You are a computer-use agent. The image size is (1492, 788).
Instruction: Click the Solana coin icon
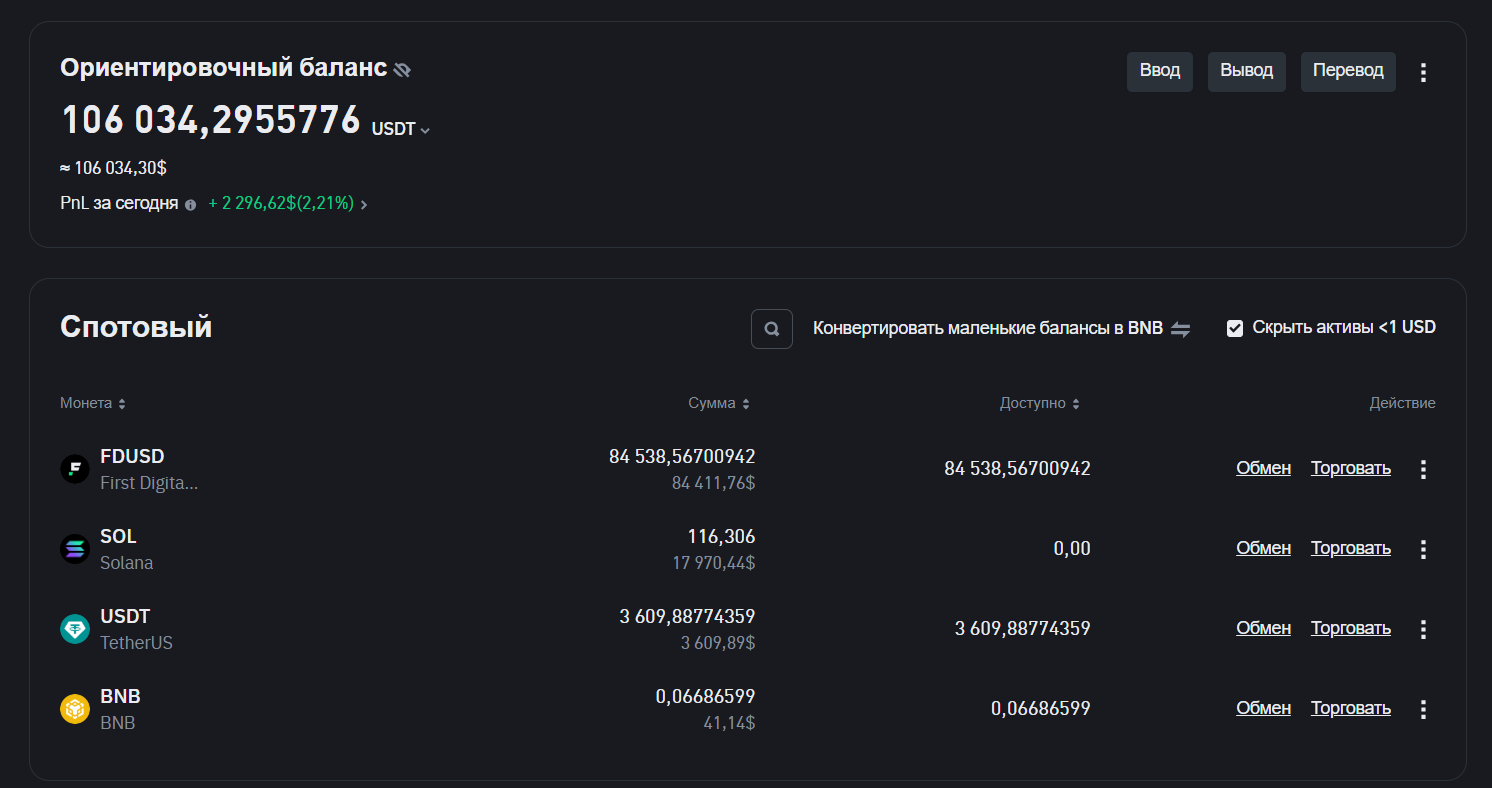[x=75, y=549]
